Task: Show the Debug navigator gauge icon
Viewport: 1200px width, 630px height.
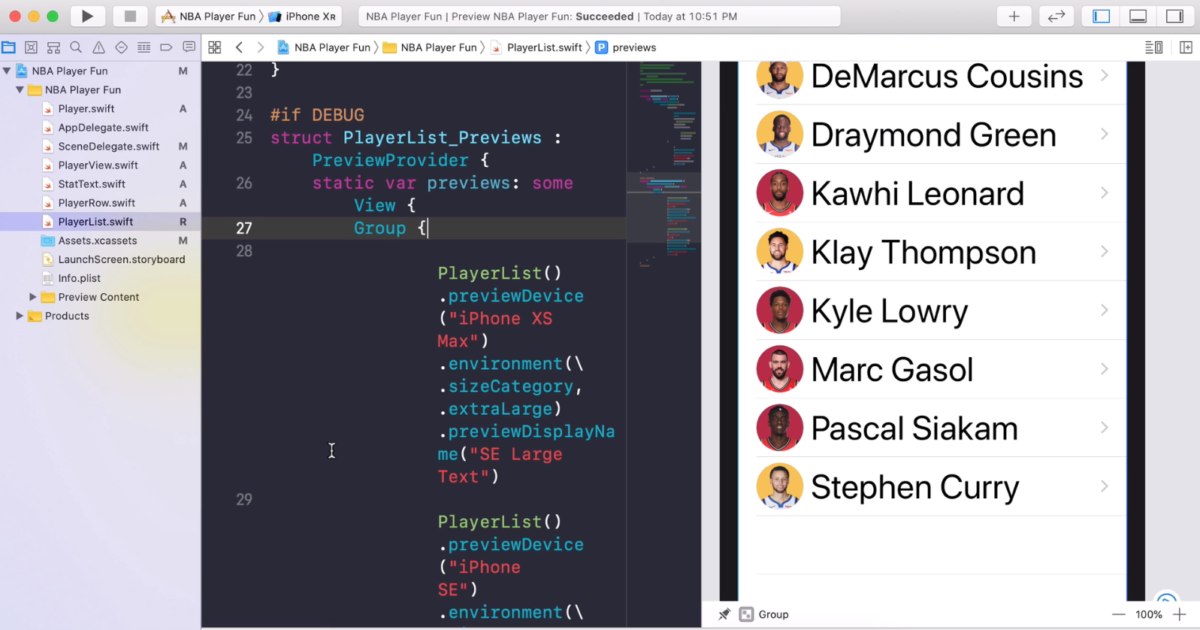Action: (142, 47)
